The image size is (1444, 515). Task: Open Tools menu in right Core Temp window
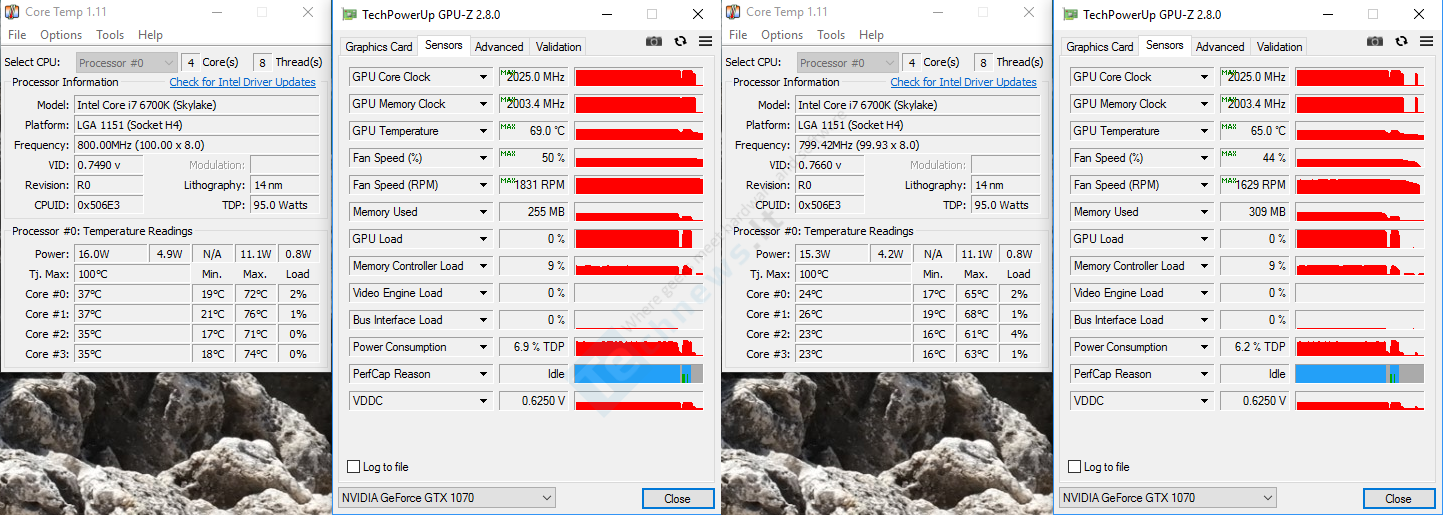[x=831, y=35]
